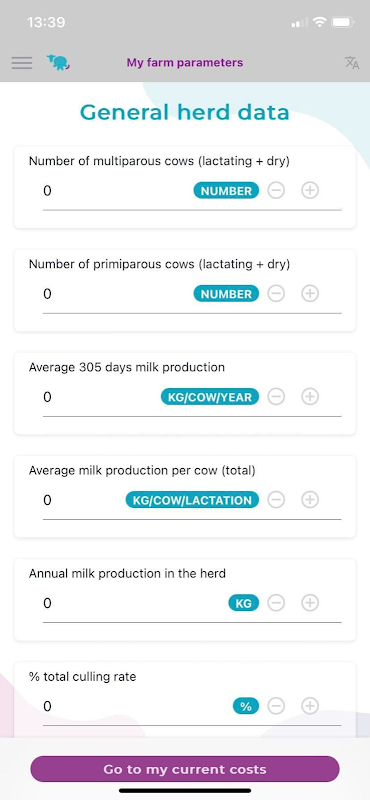The height and width of the screenshot is (800, 370).
Task: Decrease average 305 days milk production
Action: click(x=276, y=397)
